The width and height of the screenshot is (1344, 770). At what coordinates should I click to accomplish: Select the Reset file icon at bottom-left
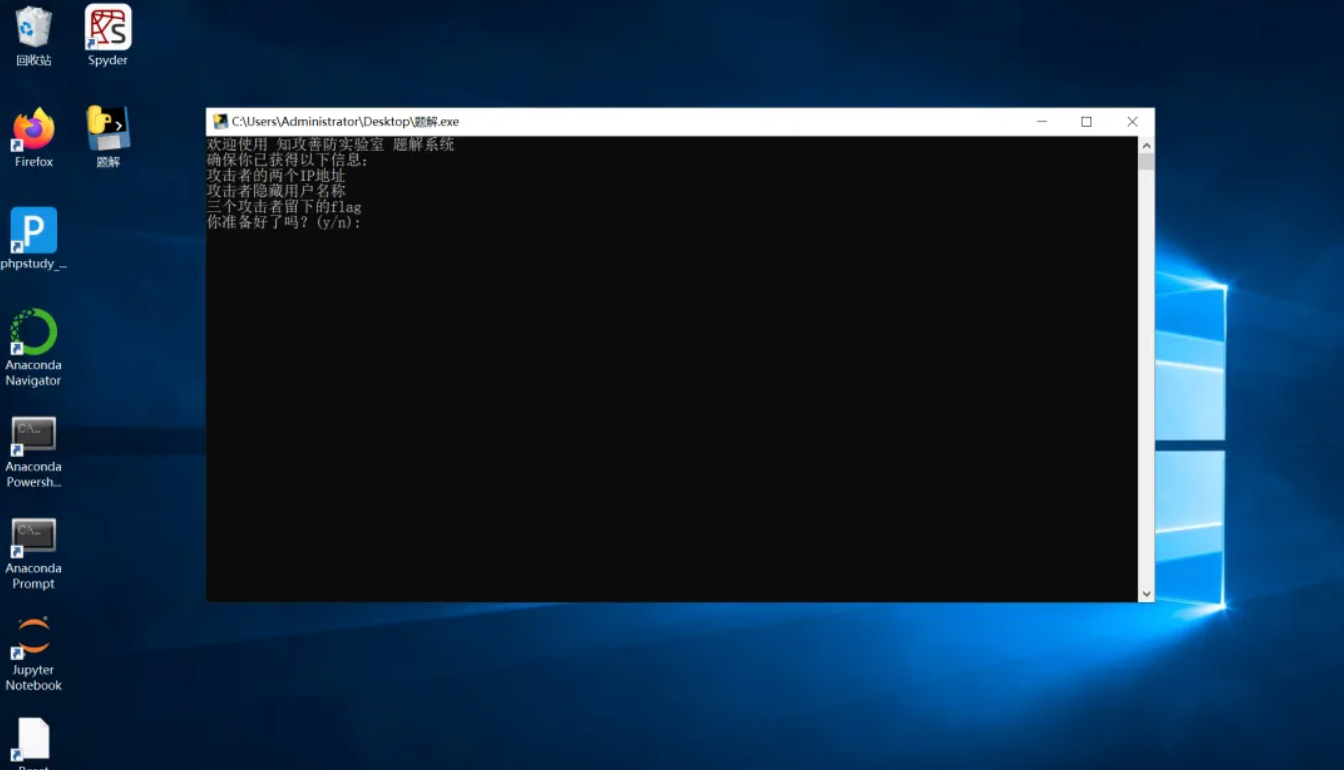pos(33,740)
